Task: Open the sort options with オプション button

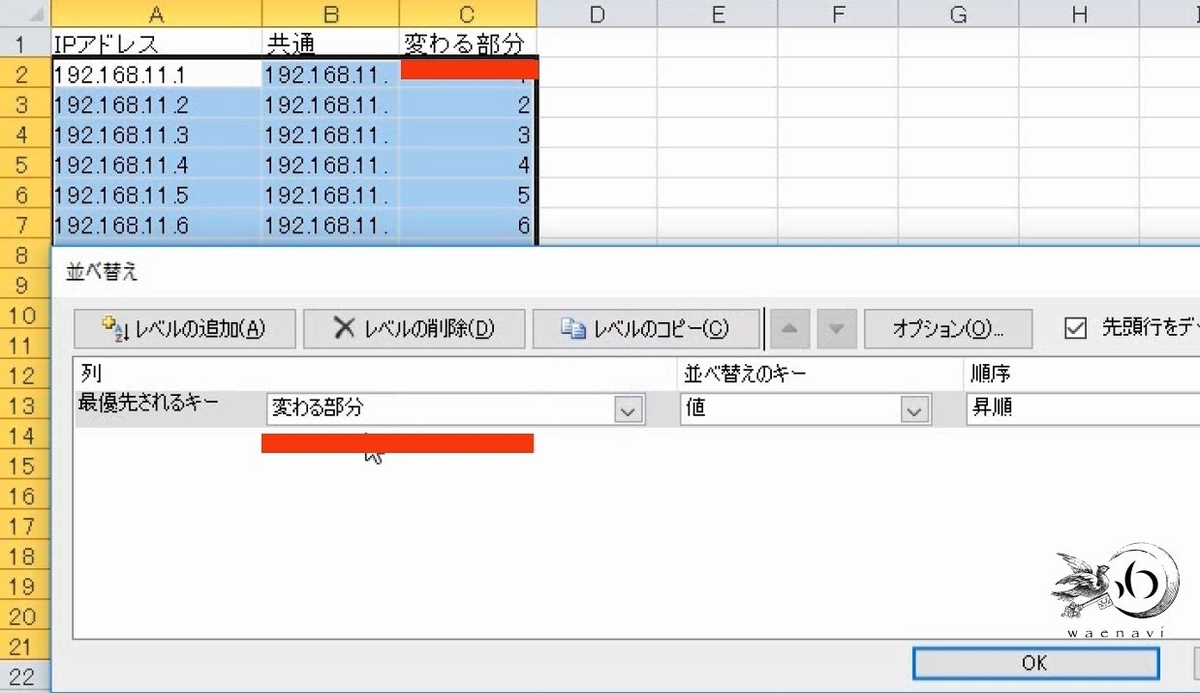Action: (x=948, y=329)
